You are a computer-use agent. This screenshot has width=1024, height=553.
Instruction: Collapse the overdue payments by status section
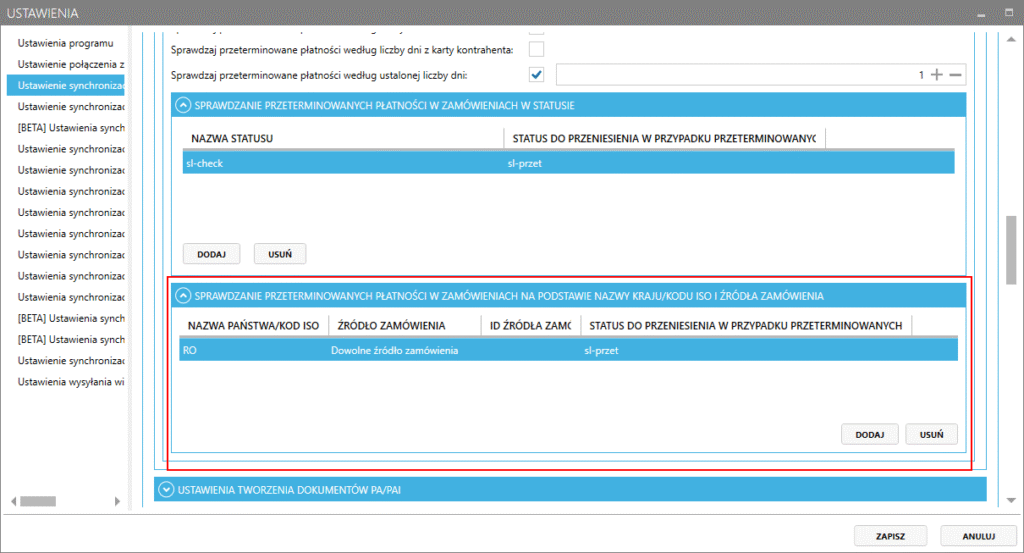tap(183, 104)
